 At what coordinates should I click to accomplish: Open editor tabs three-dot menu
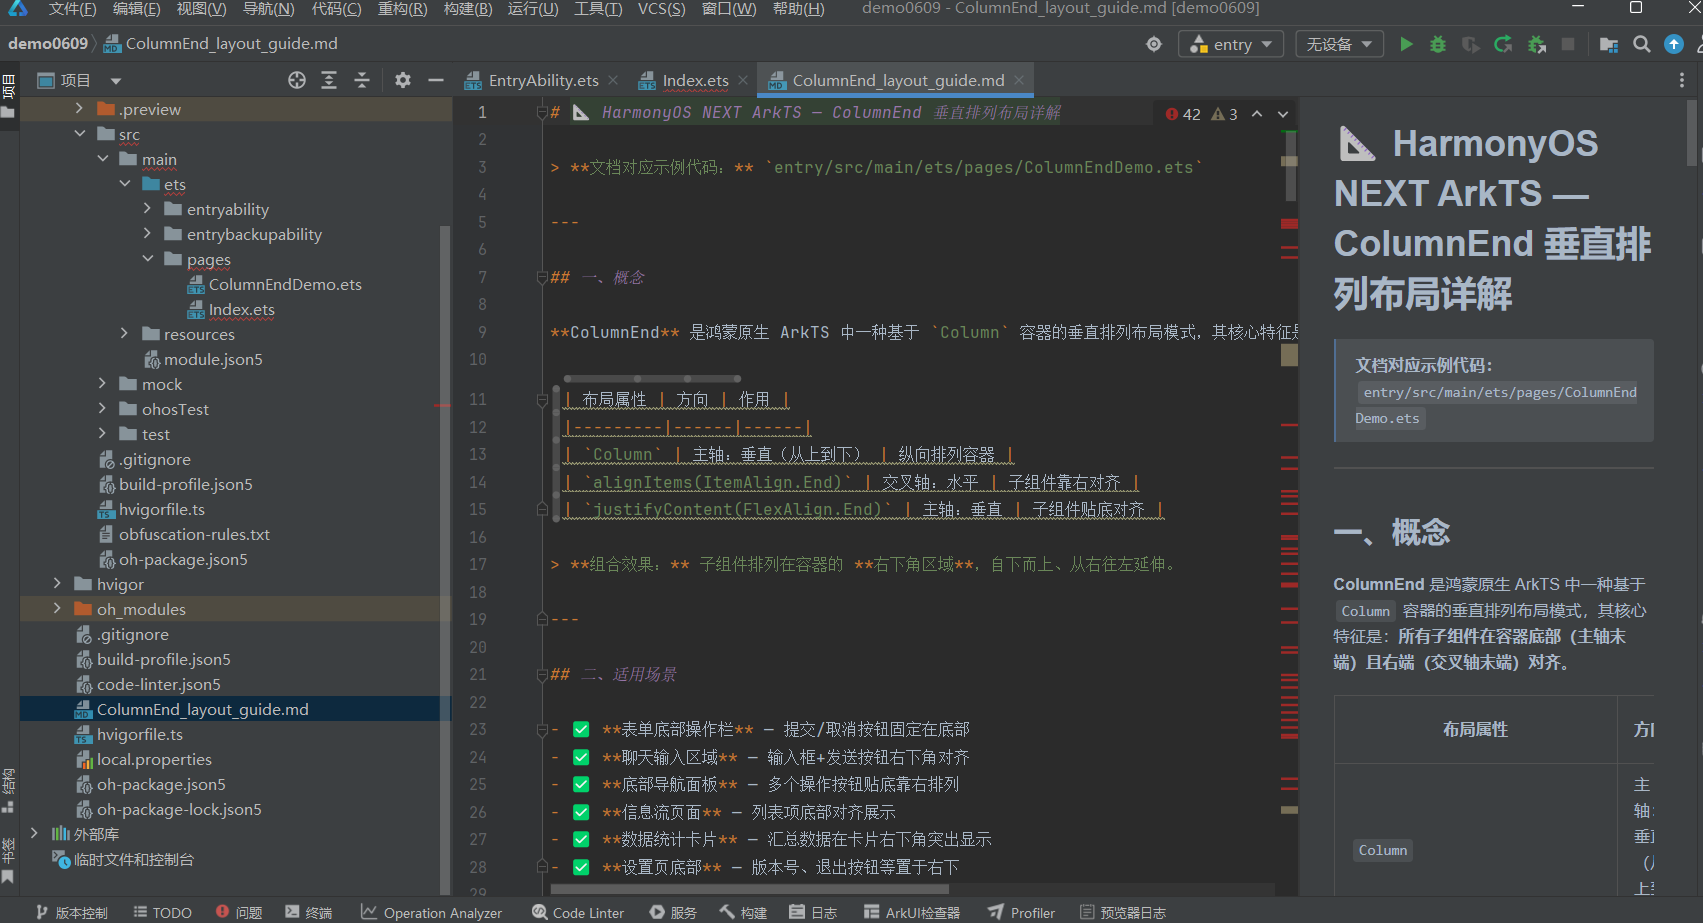[x=1682, y=80]
